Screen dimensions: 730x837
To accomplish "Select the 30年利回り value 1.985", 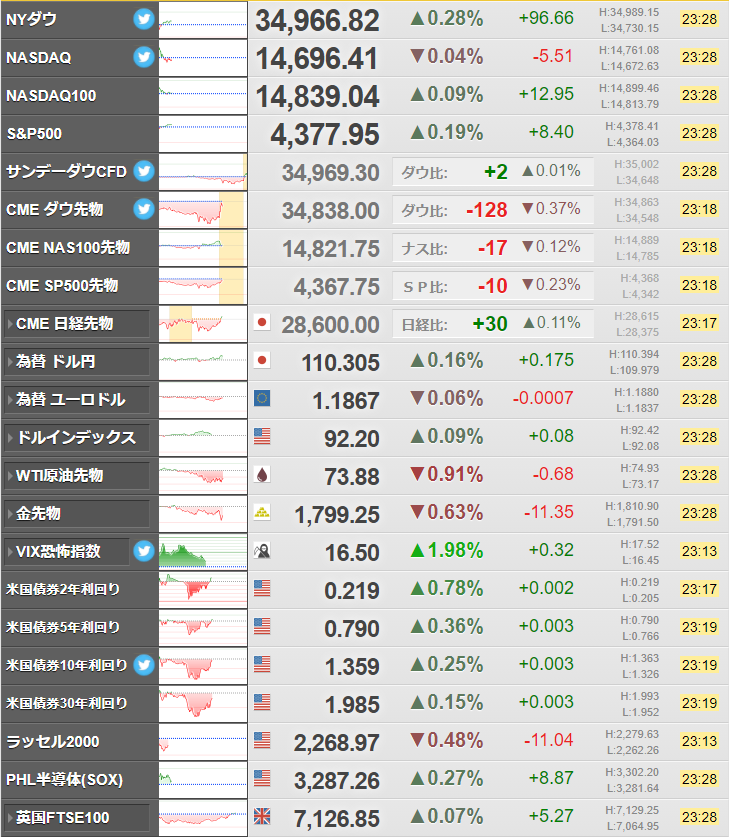I will (x=352, y=705).
